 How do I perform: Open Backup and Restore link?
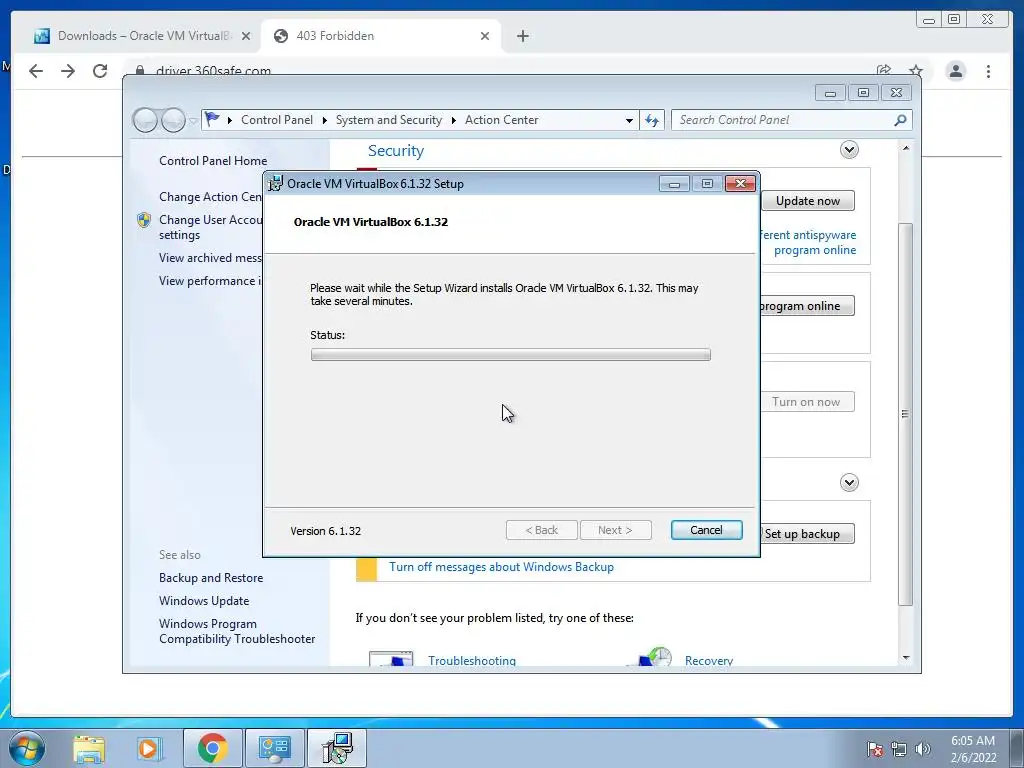pyautogui.click(x=211, y=578)
